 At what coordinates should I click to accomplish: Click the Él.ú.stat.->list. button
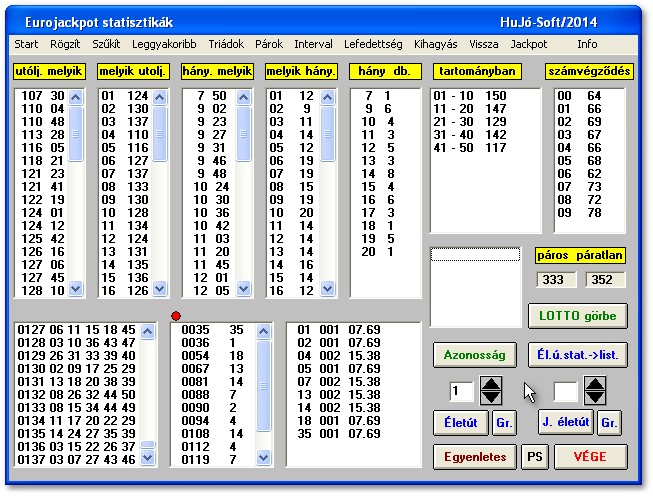[578, 355]
